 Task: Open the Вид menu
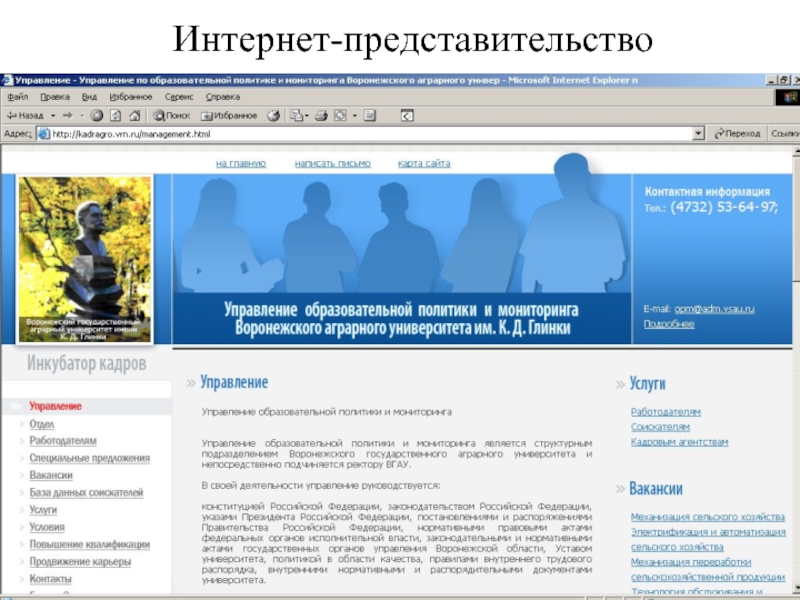[x=89, y=97]
